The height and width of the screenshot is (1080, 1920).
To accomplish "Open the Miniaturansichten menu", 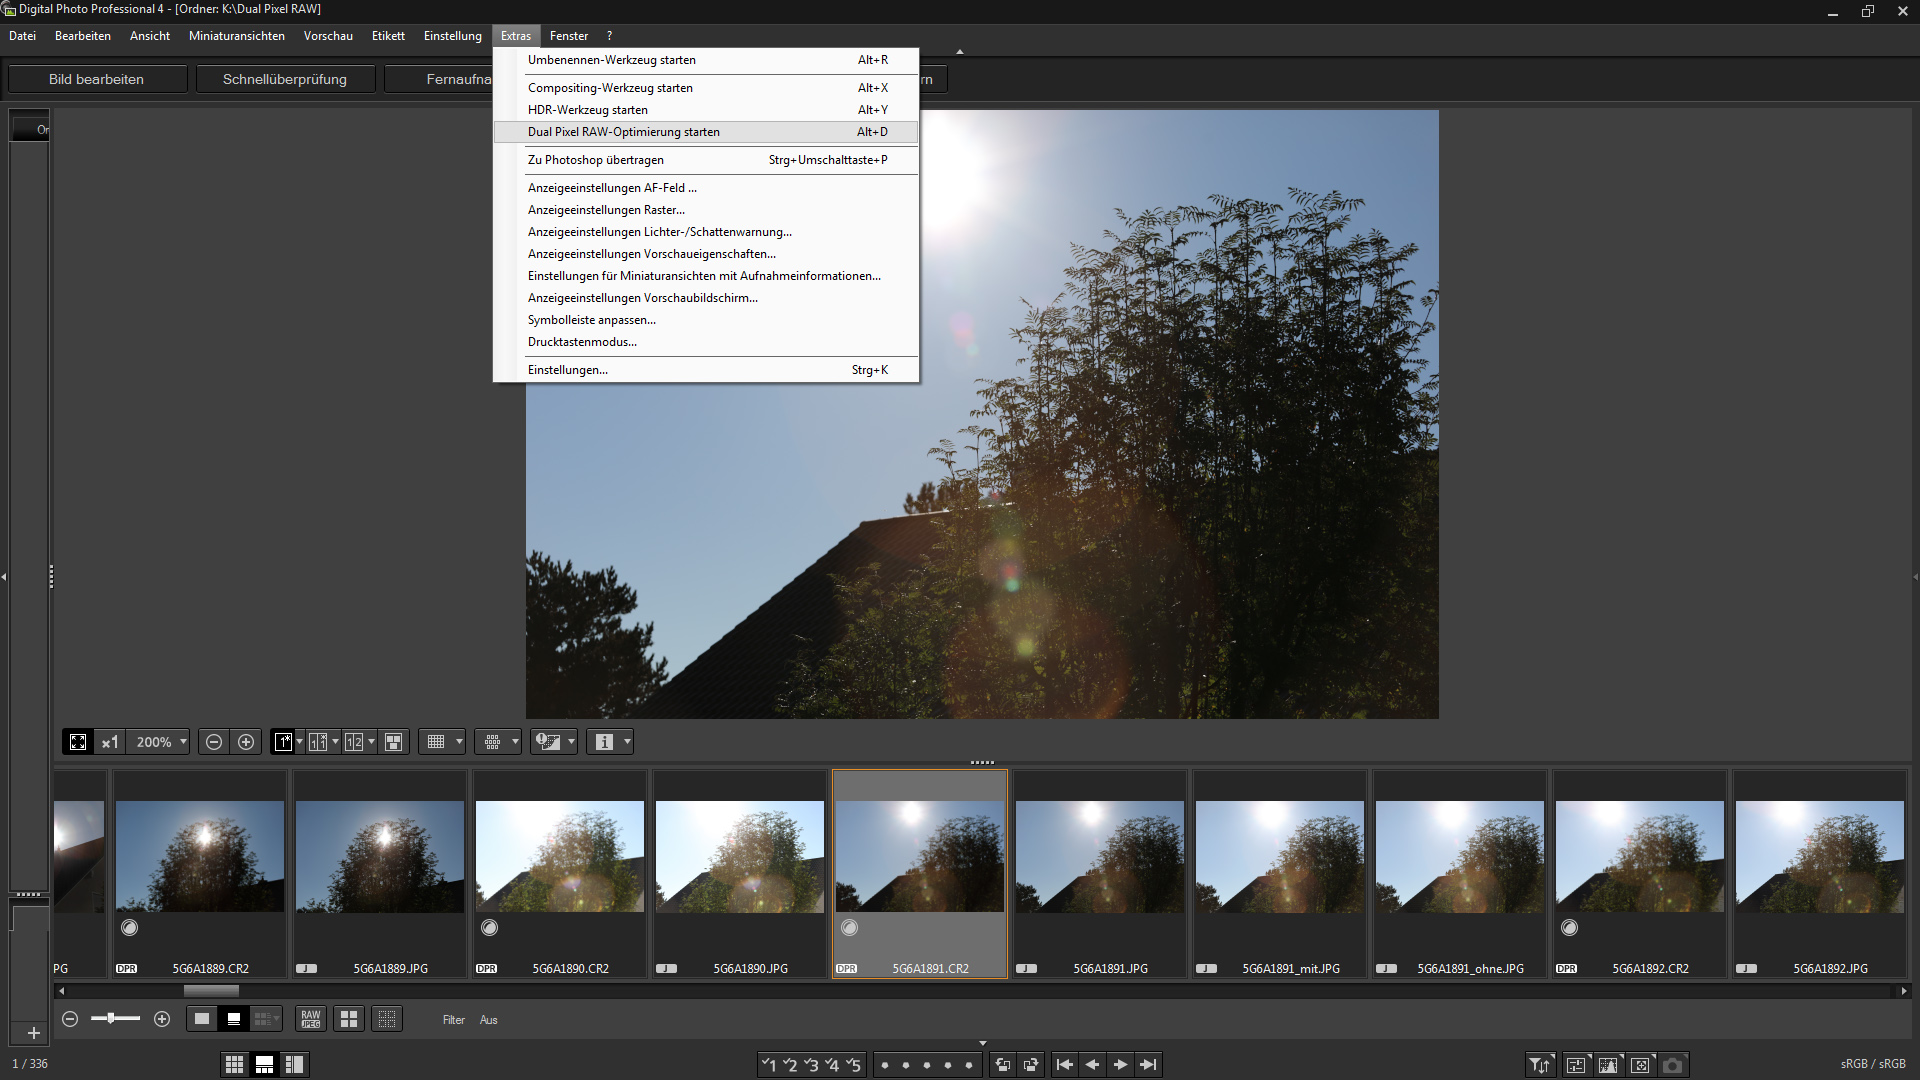I will 237,36.
